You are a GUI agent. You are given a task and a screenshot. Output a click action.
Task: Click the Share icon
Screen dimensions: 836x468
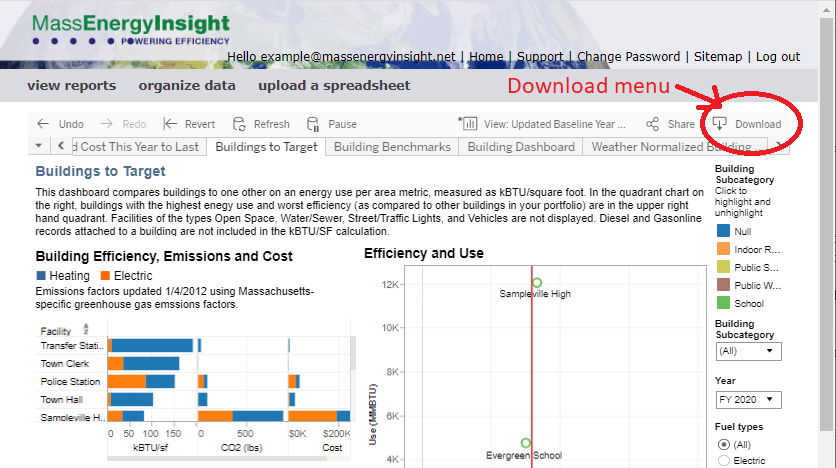[x=653, y=124]
